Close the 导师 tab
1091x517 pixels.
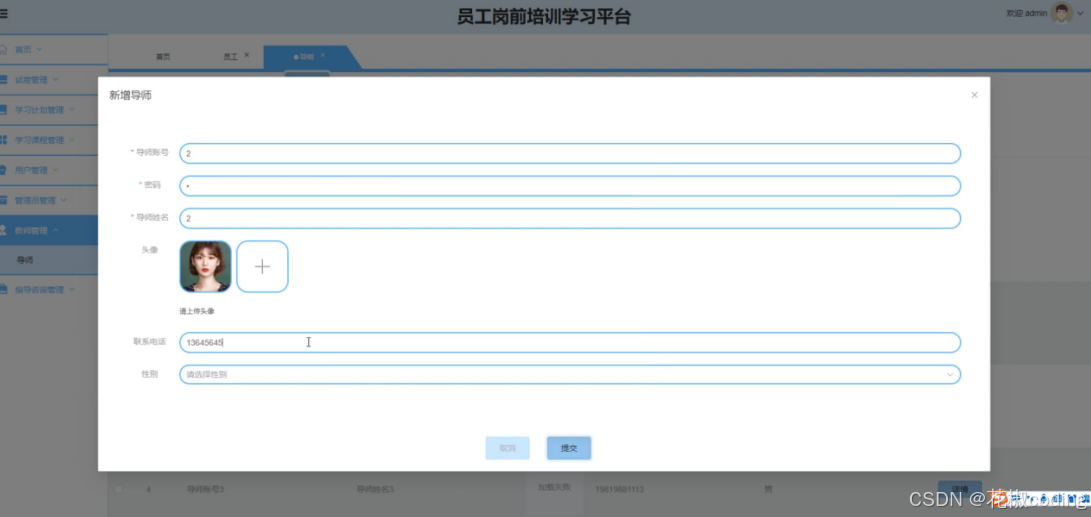pyautogui.click(x=322, y=55)
